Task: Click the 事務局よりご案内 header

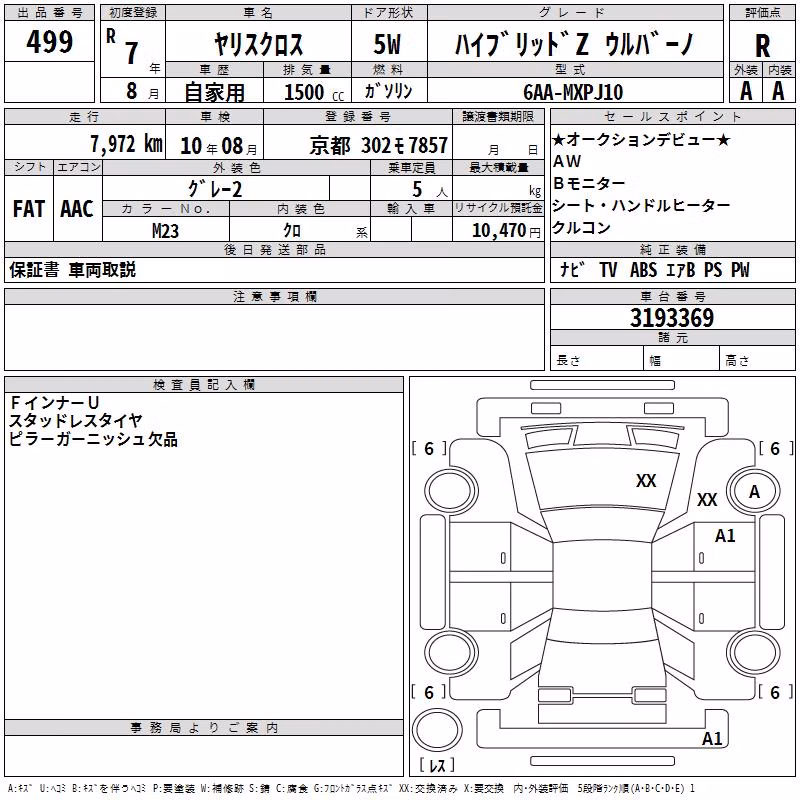Action: [204, 728]
